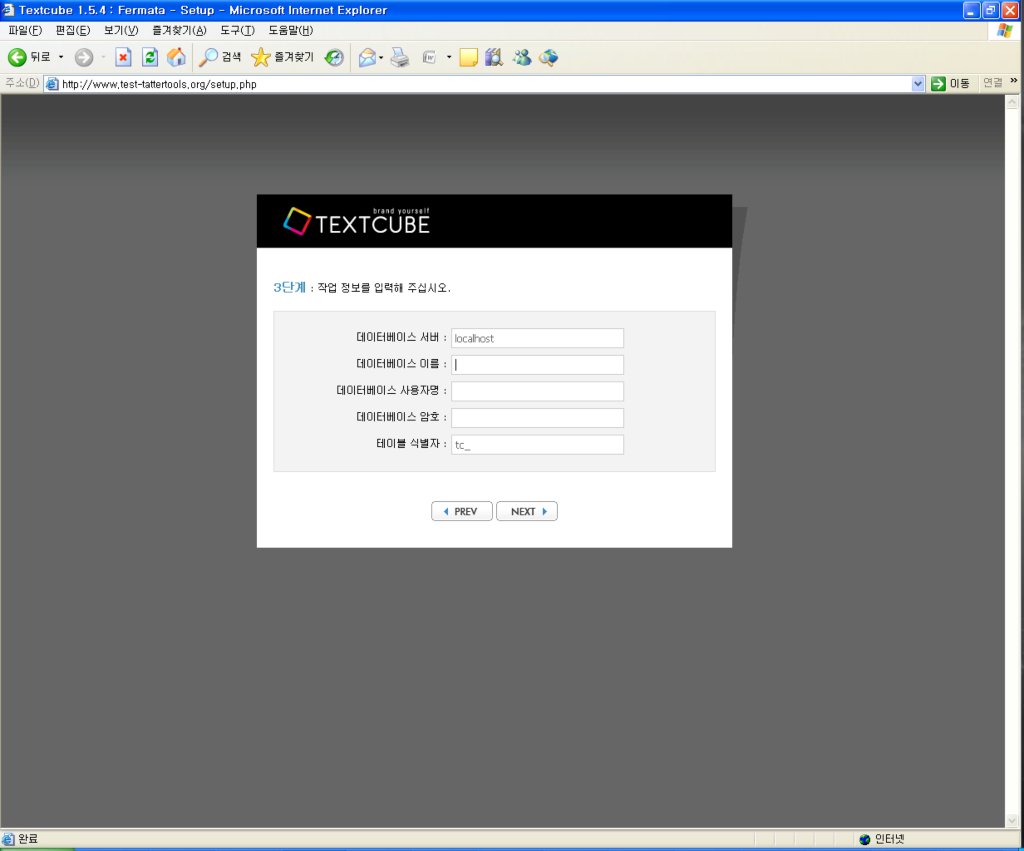Restore down the browser window
Image resolution: width=1024 pixels, height=851 pixels.
tap(991, 10)
